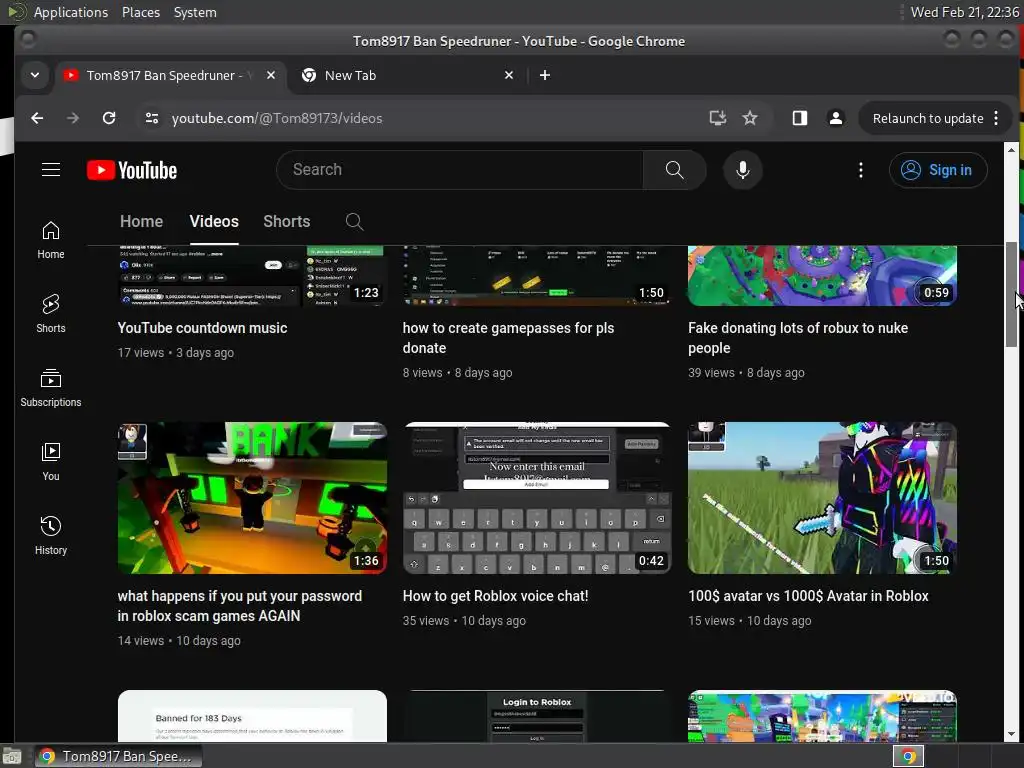Search within channel using magnifier icon
1024x768 pixels.
coord(354,221)
